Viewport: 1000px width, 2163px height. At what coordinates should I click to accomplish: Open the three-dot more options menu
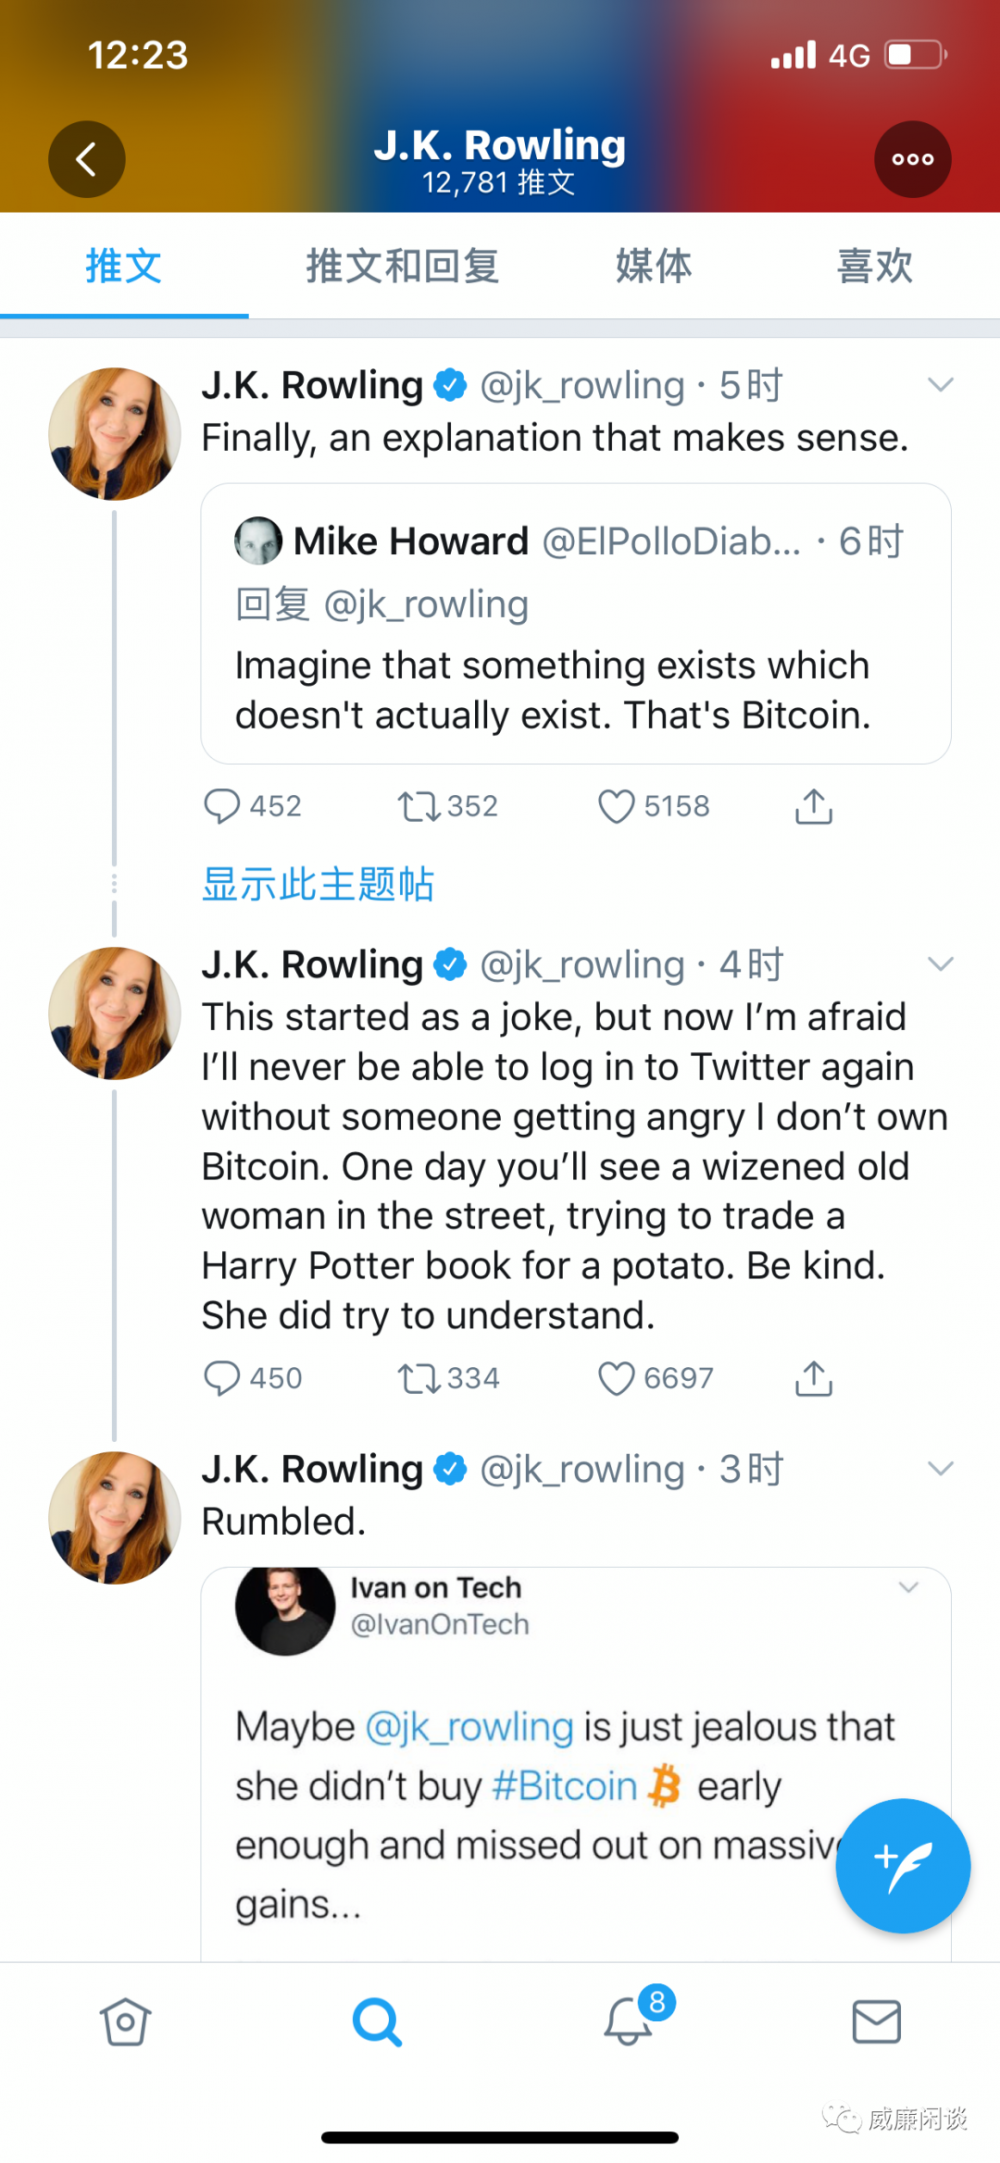pyautogui.click(x=912, y=159)
